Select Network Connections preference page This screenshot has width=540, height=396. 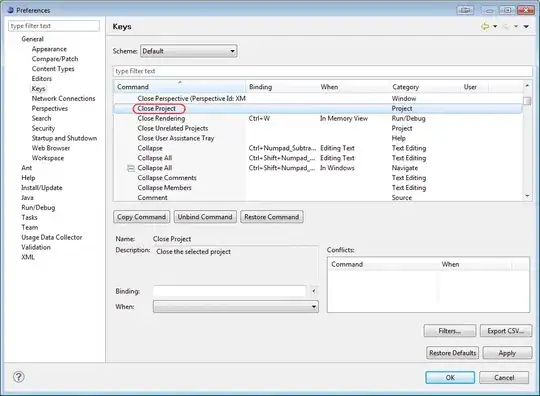click(63, 98)
